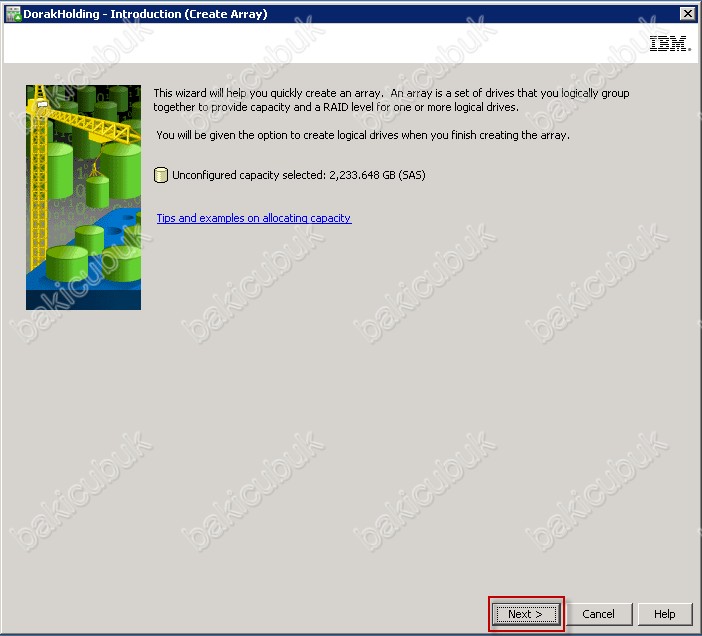Click the small green cylinder hanging from the crane

click(x=98, y=189)
